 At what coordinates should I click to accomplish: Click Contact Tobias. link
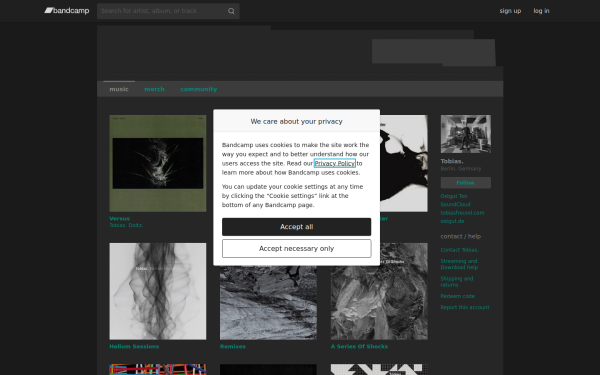click(x=460, y=250)
